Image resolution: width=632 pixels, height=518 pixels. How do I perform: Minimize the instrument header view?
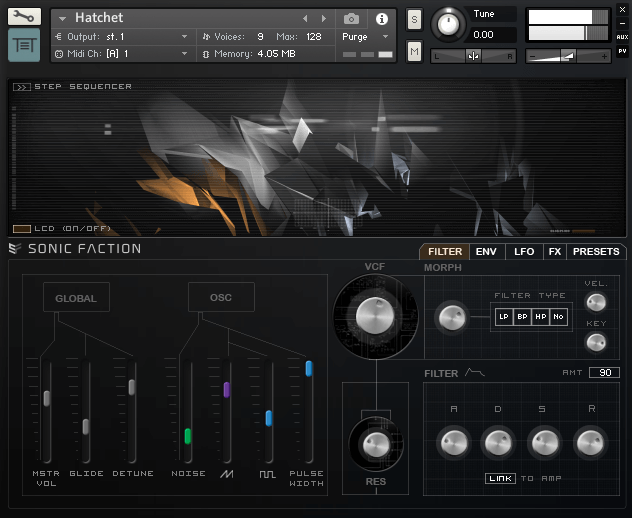coord(622,23)
